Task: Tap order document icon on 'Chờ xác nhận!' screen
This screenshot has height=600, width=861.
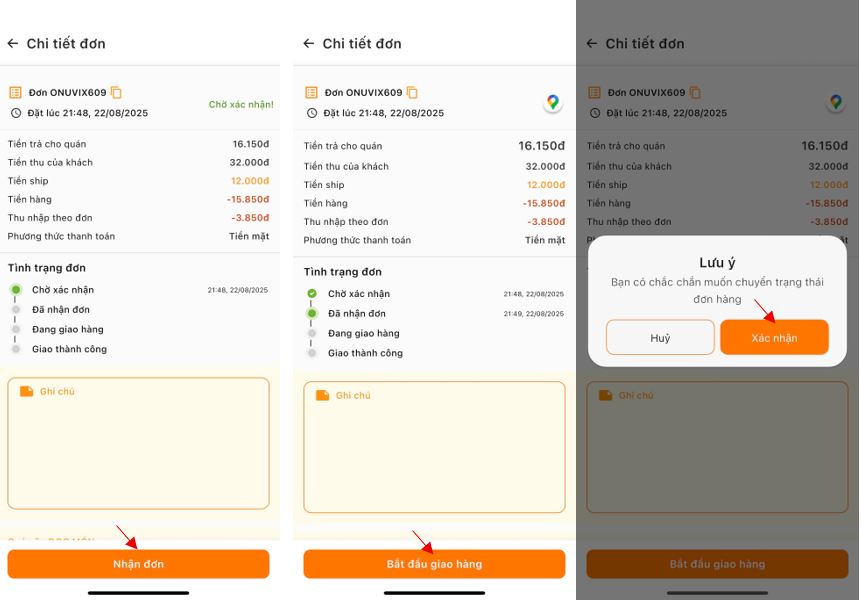Action: [15, 93]
